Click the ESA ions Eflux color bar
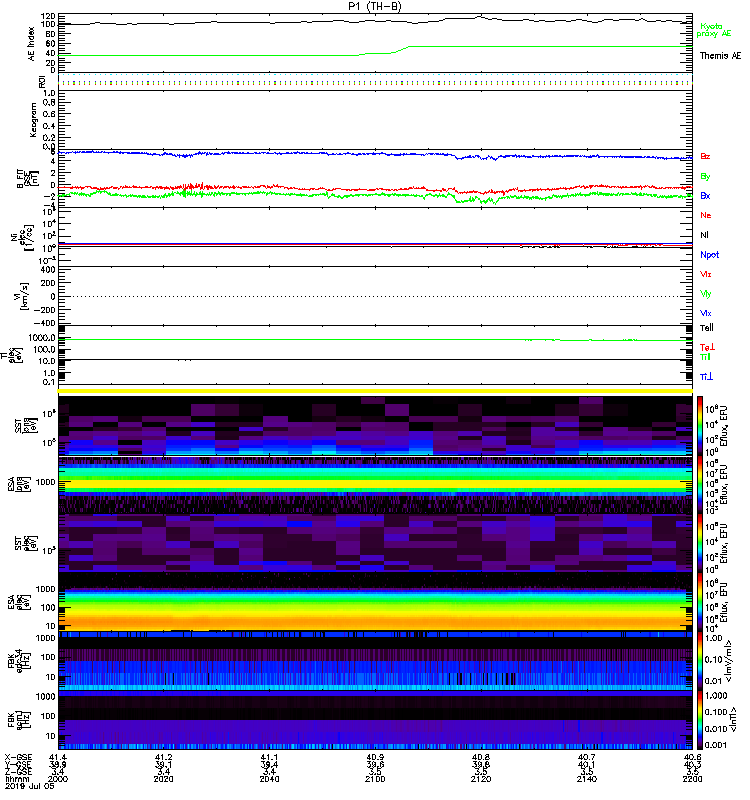The image size is (750, 800). coord(700,485)
